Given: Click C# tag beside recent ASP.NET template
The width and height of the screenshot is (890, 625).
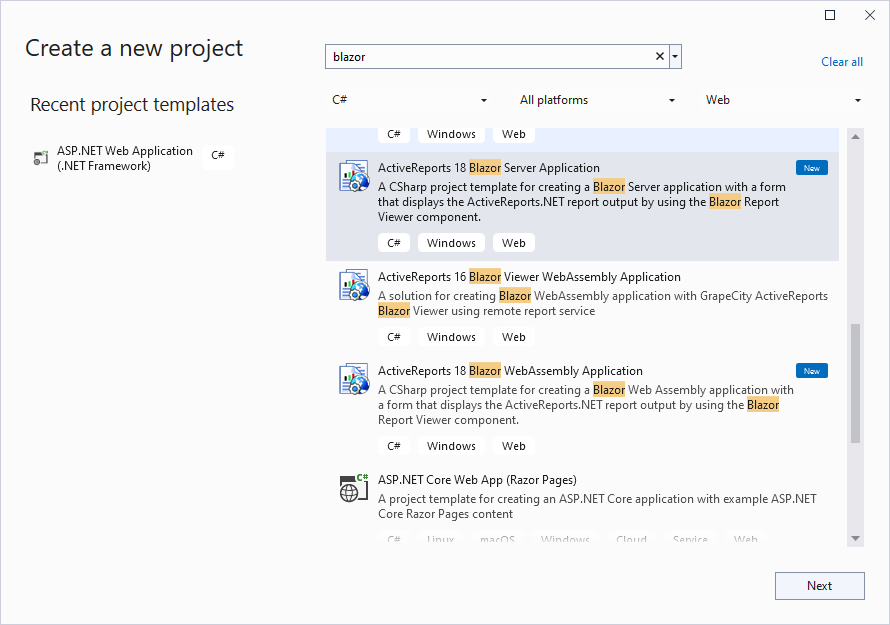Looking at the screenshot, I should 218,155.
